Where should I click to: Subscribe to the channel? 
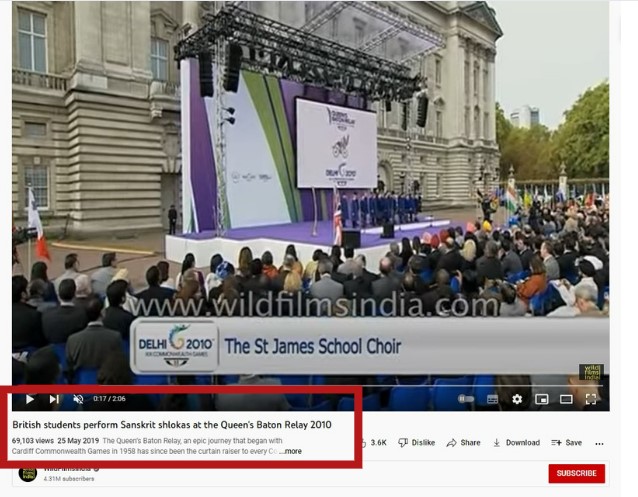[x=576, y=473]
